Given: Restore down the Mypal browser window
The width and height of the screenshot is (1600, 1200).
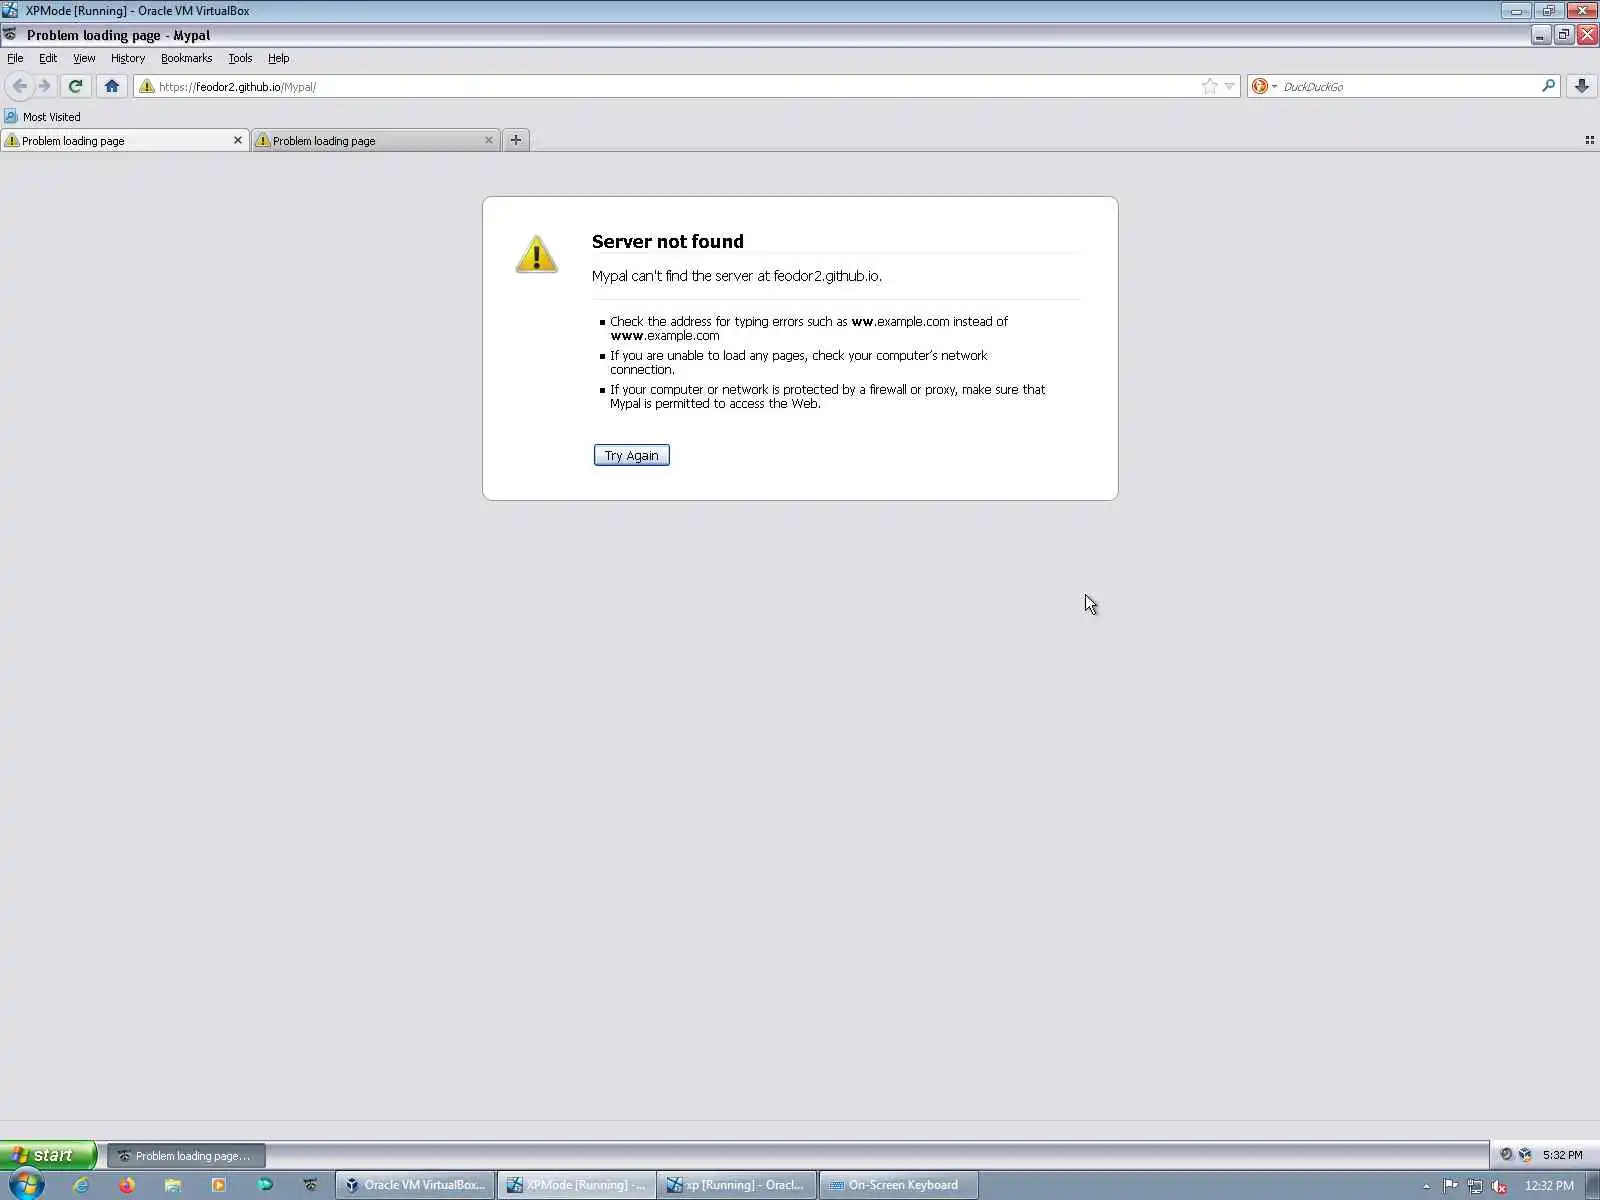Looking at the screenshot, I should tap(1564, 35).
